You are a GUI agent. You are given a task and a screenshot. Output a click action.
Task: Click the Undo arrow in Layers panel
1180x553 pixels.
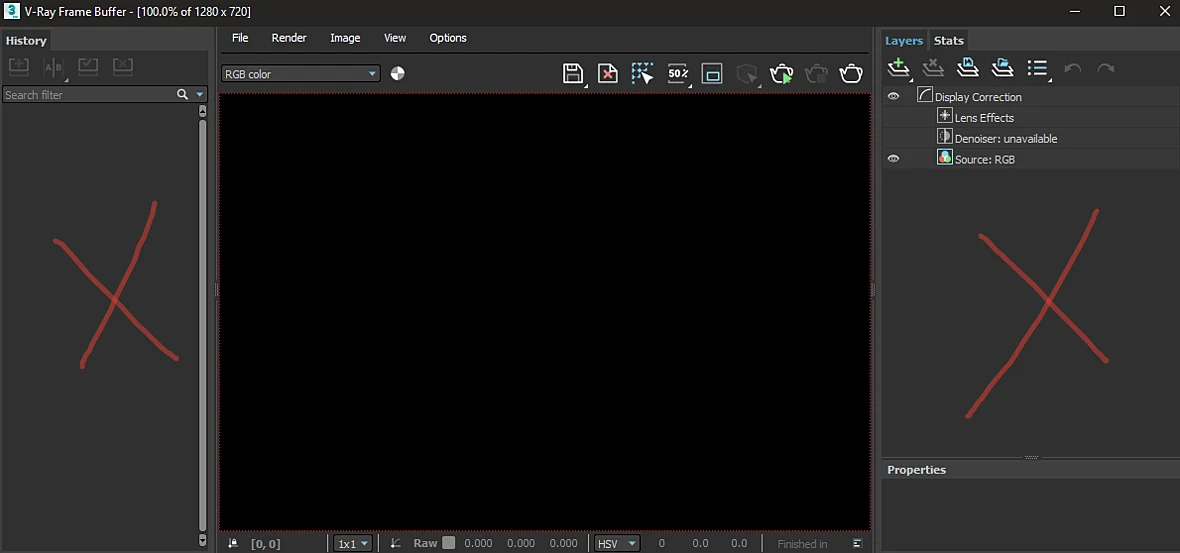[x=1072, y=68]
